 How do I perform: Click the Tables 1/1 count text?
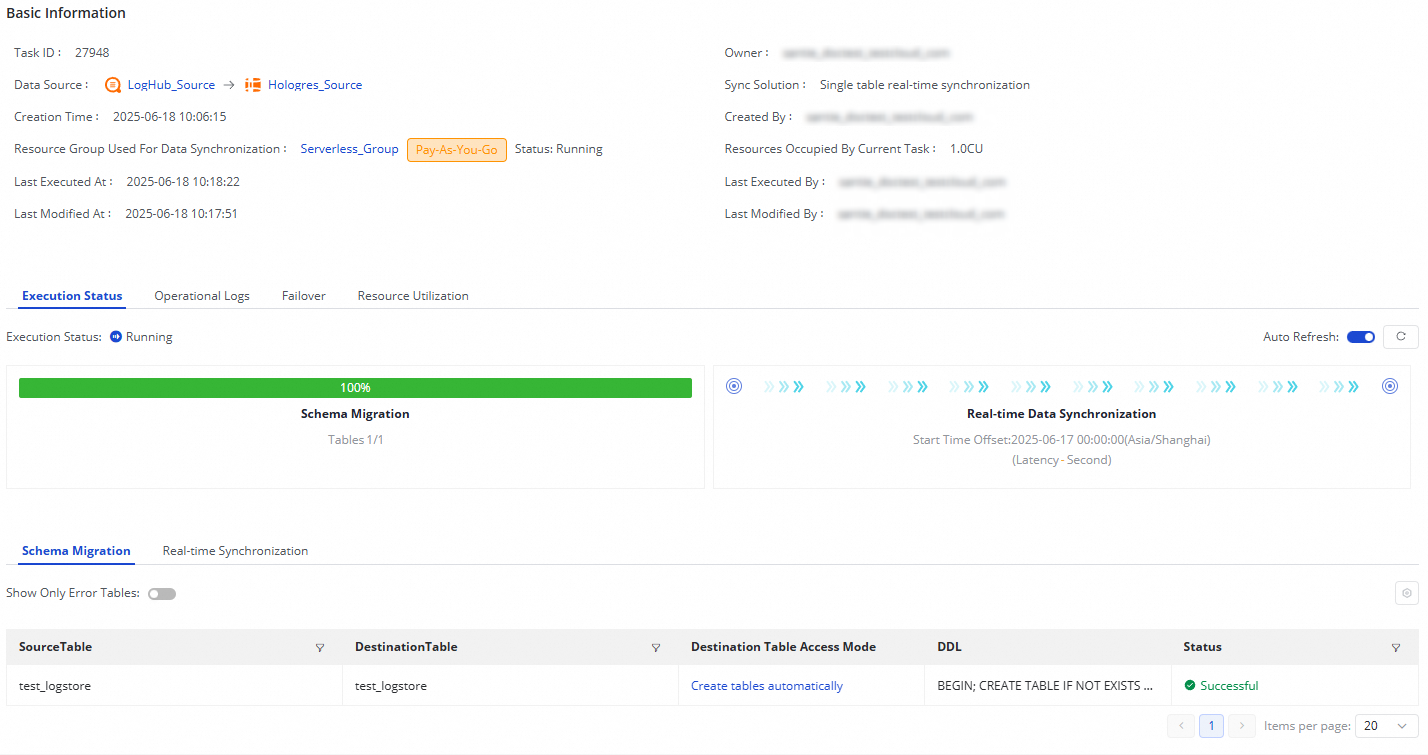[355, 440]
